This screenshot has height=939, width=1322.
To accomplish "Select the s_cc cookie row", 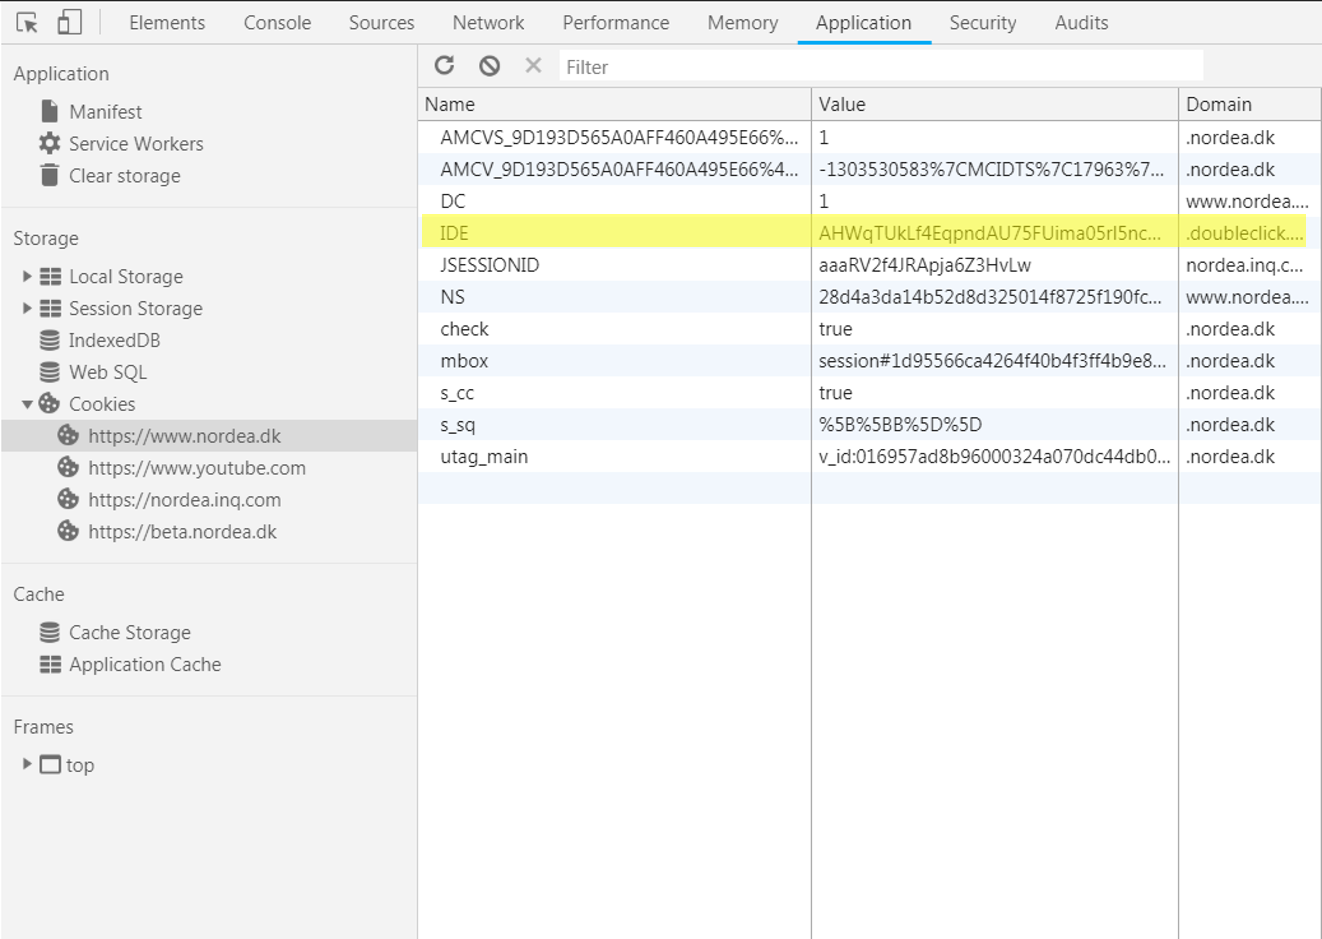I will pos(869,393).
